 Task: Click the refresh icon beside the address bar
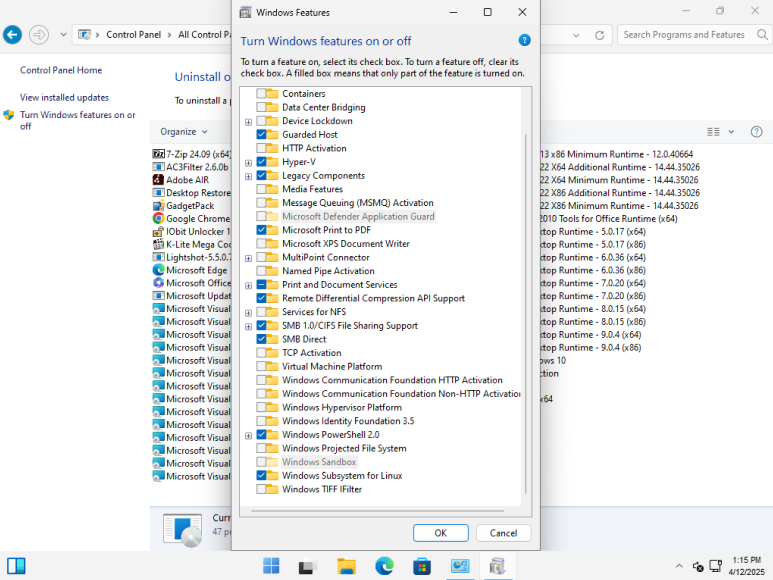pos(599,35)
